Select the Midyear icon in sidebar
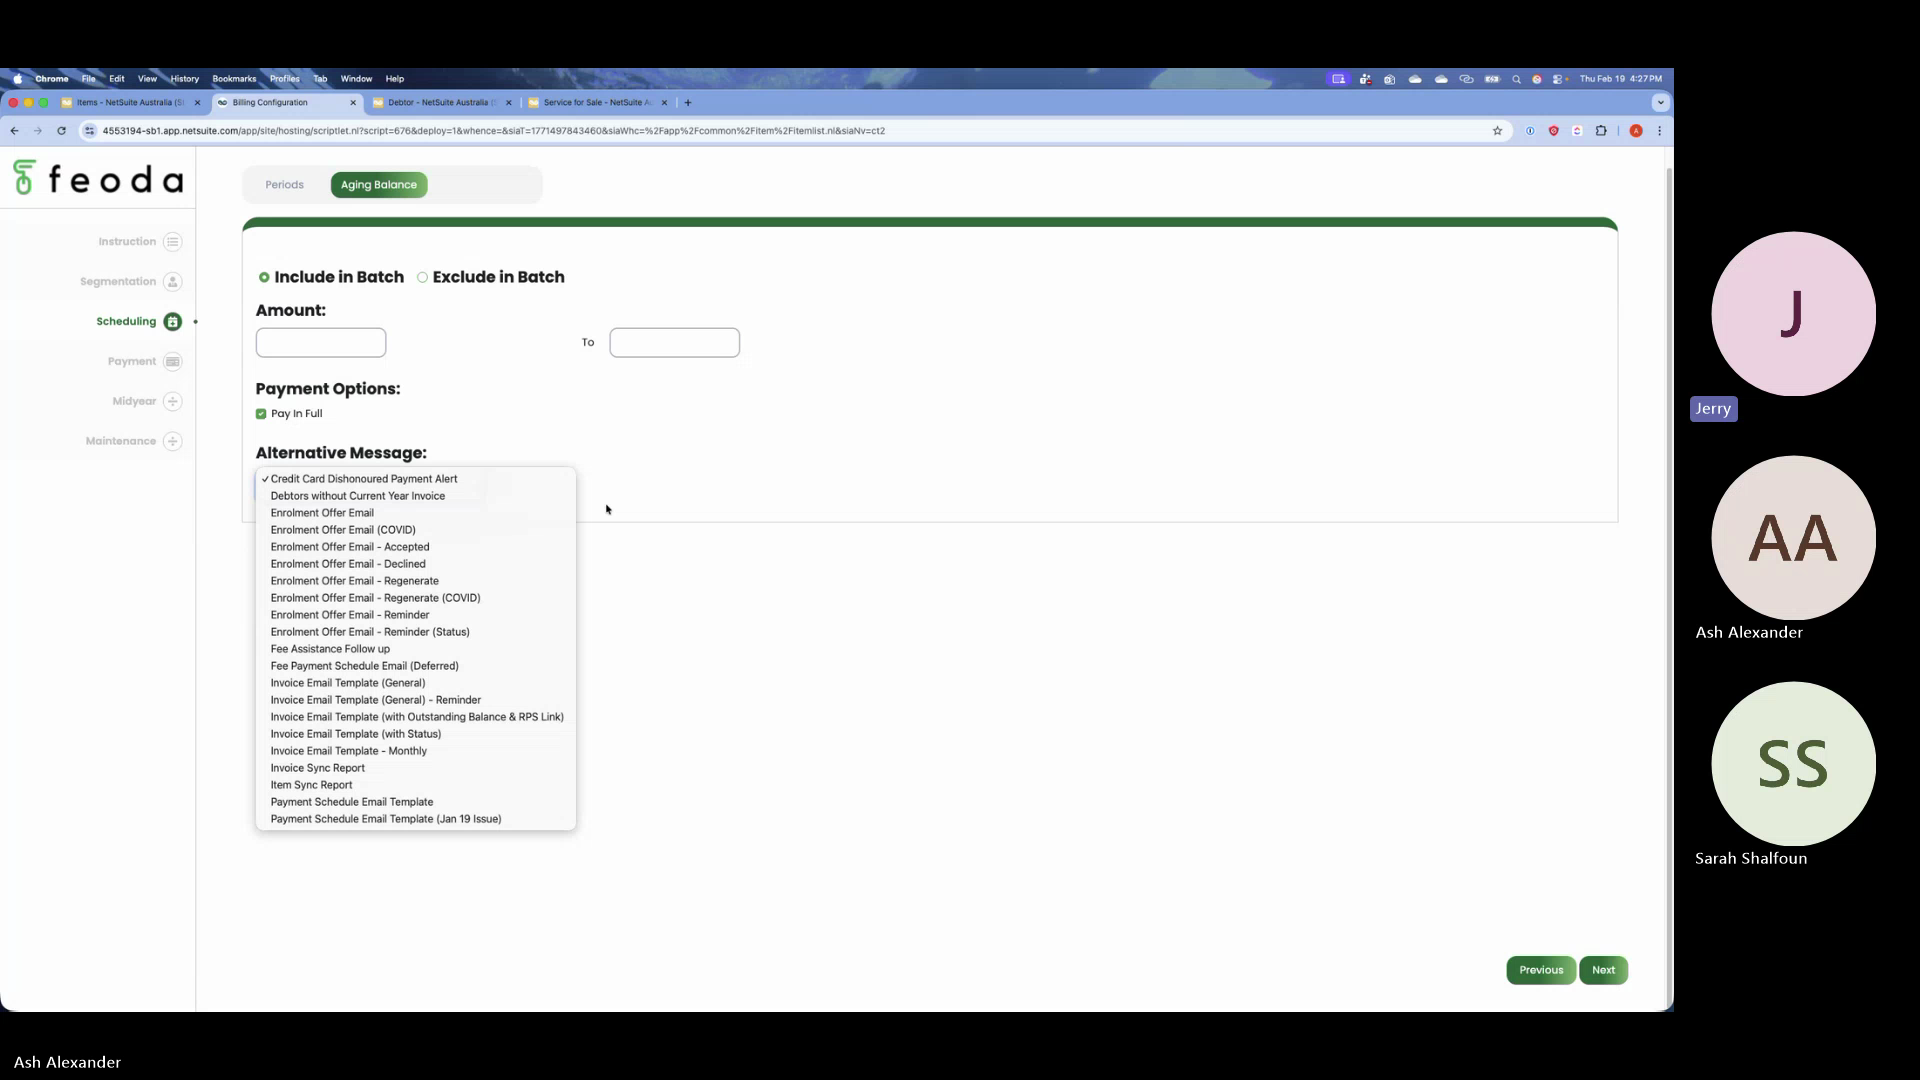 [x=172, y=401]
